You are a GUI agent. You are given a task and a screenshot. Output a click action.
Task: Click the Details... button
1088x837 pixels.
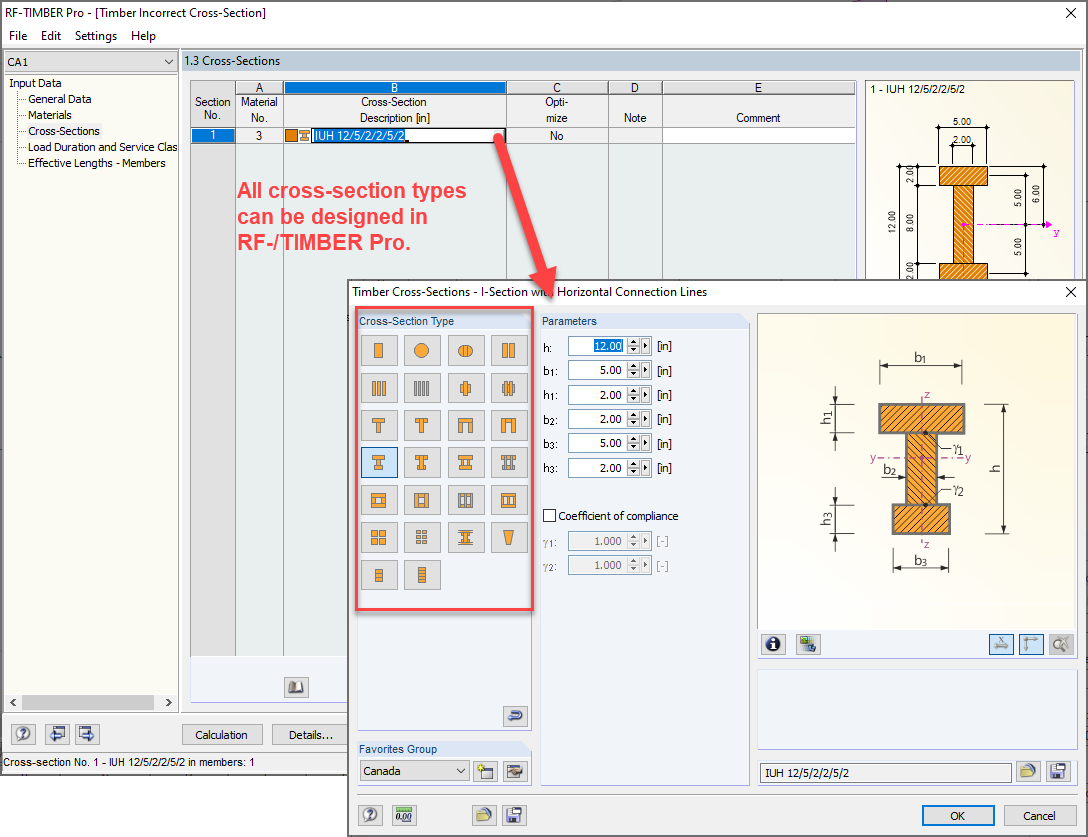(x=311, y=734)
